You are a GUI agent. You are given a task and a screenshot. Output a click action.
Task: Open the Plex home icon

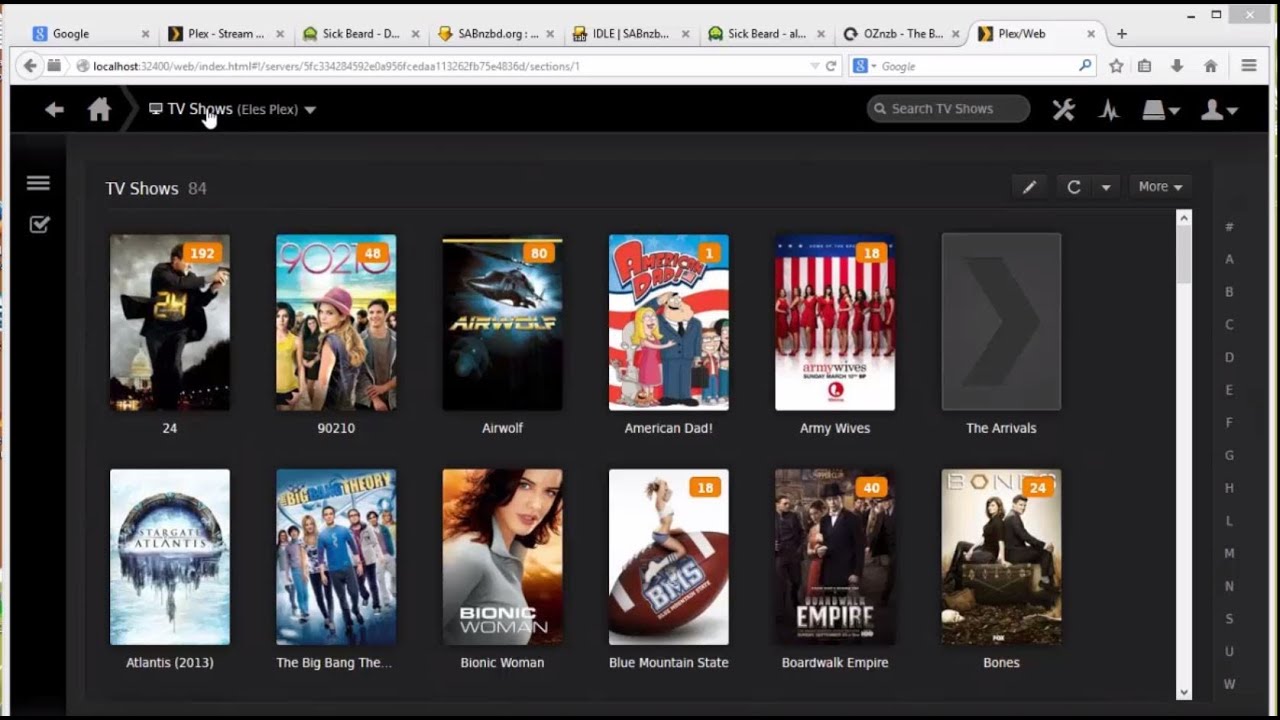click(99, 109)
